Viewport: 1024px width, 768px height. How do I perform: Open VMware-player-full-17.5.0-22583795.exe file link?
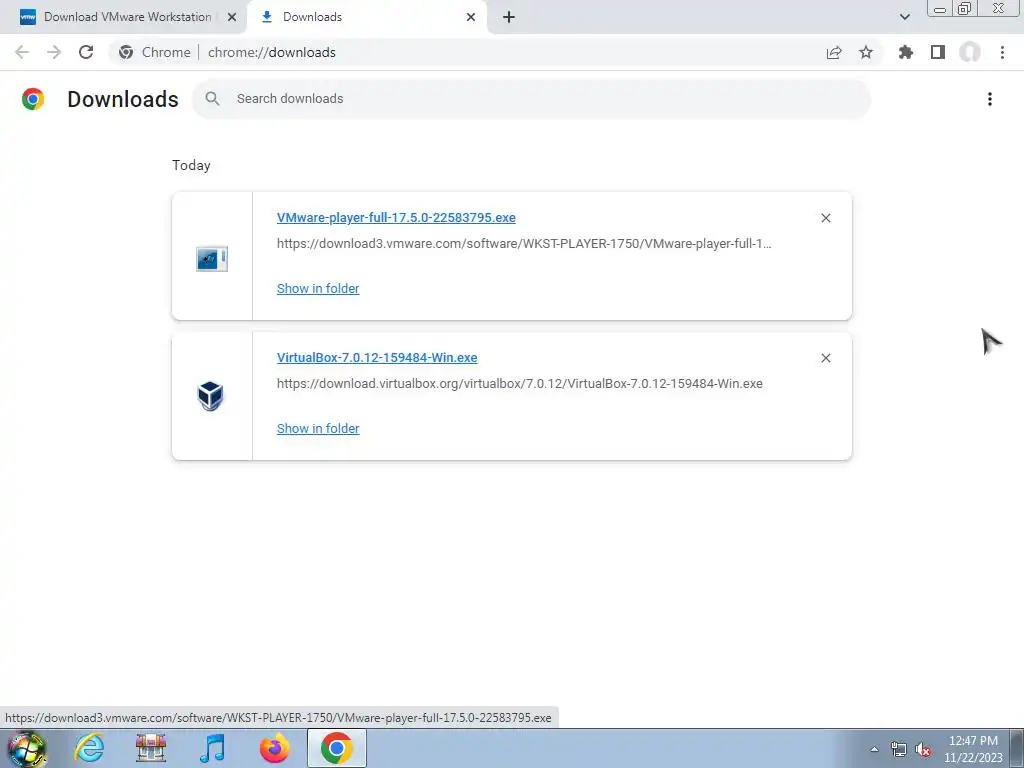click(x=396, y=217)
